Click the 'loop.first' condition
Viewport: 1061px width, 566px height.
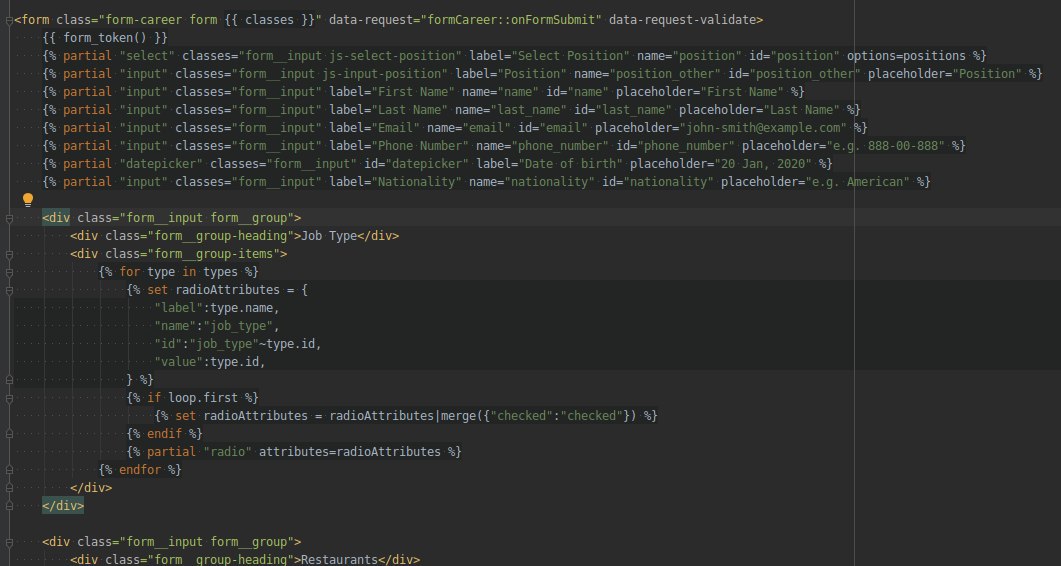203,398
